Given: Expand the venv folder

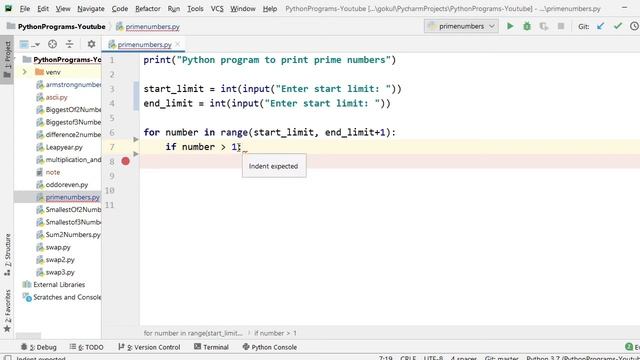Looking at the screenshot, I should coord(24,72).
